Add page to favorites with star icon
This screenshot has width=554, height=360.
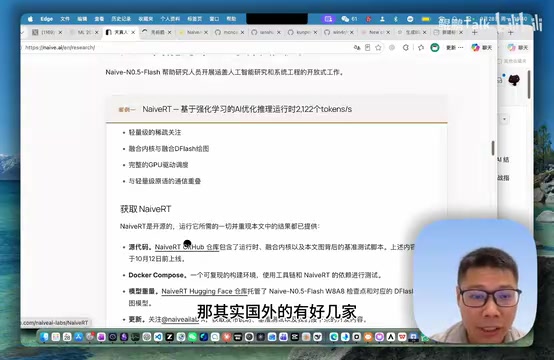click(378, 47)
